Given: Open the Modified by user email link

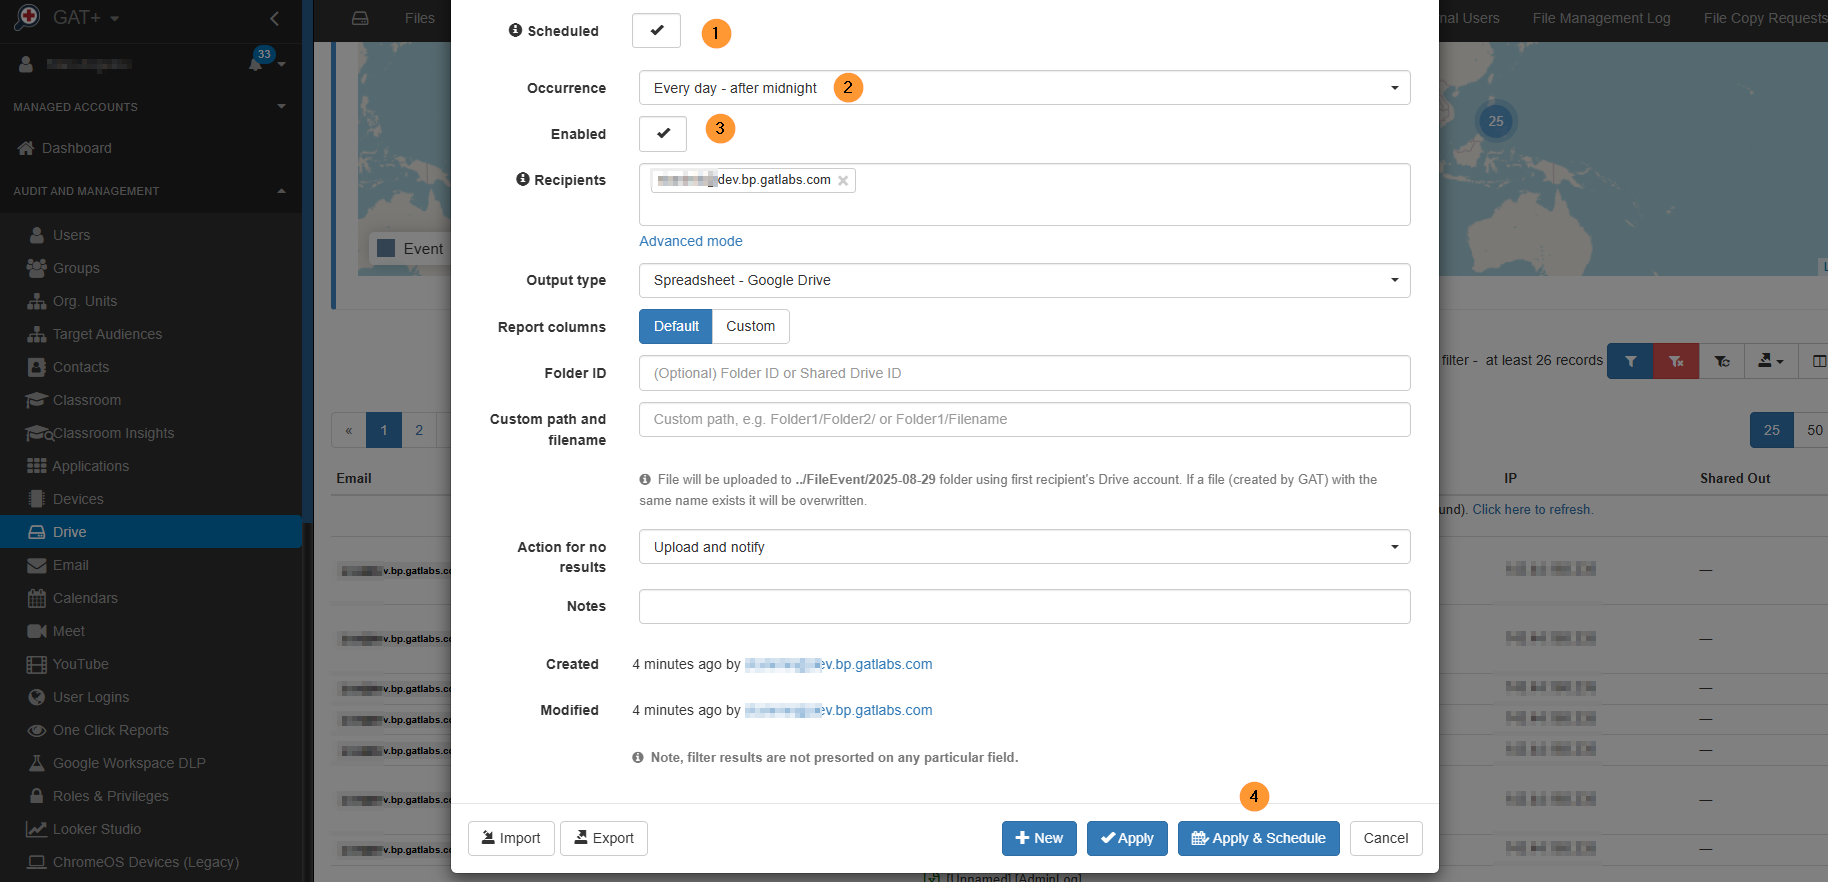Looking at the screenshot, I should click(838, 710).
